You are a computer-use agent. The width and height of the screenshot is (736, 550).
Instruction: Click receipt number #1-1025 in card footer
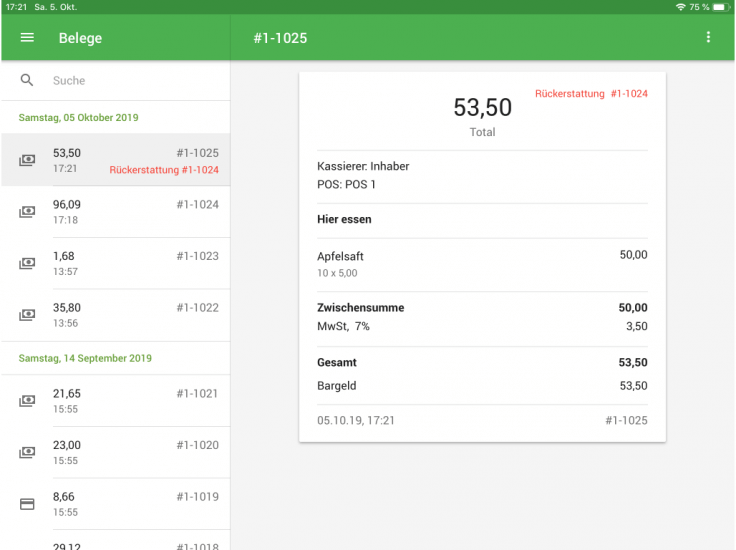point(626,420)
